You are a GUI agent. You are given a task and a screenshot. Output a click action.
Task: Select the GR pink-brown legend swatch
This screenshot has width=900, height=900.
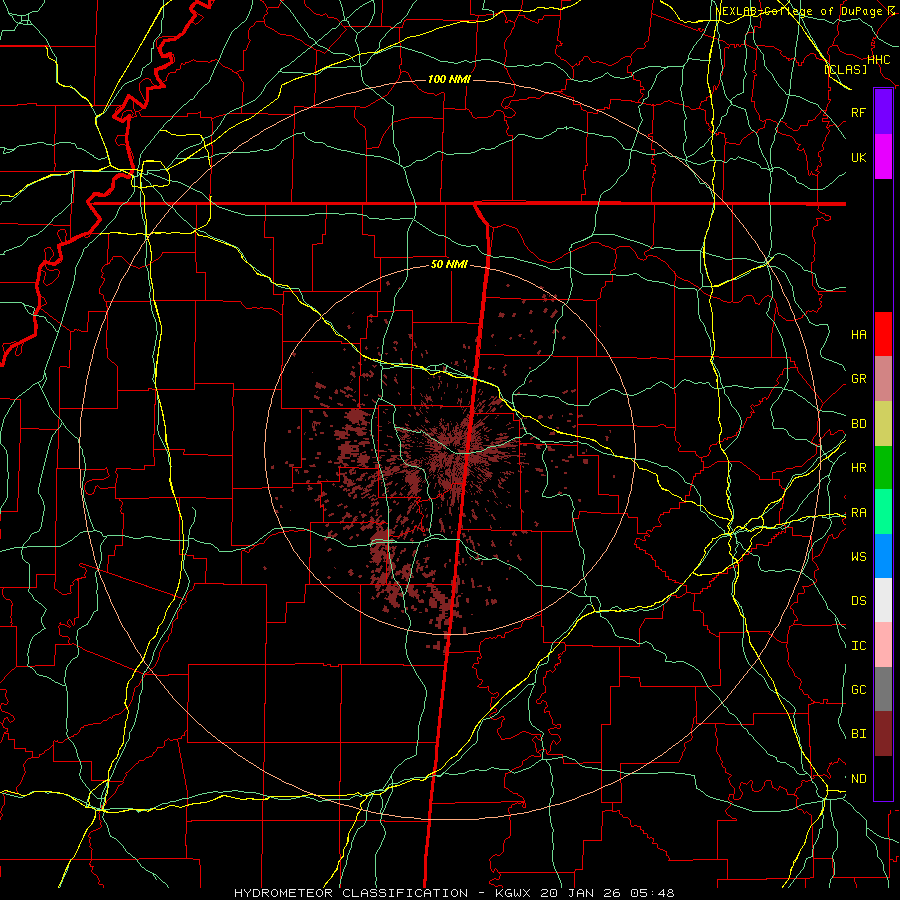coord(883,379)
